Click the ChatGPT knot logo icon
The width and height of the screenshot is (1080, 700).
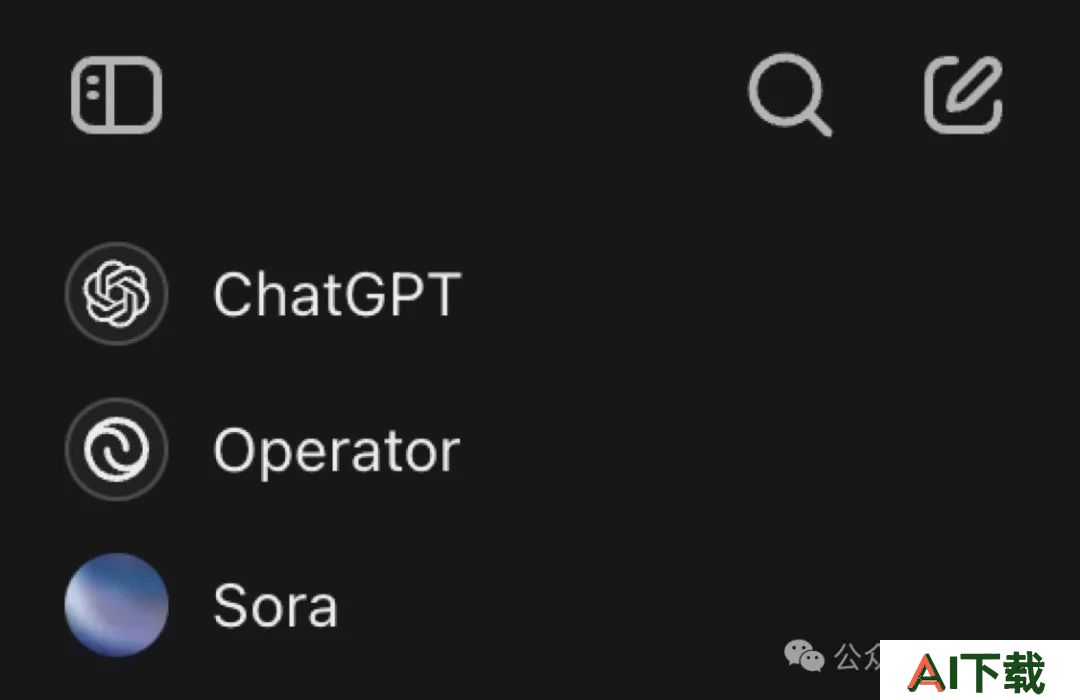116,294
